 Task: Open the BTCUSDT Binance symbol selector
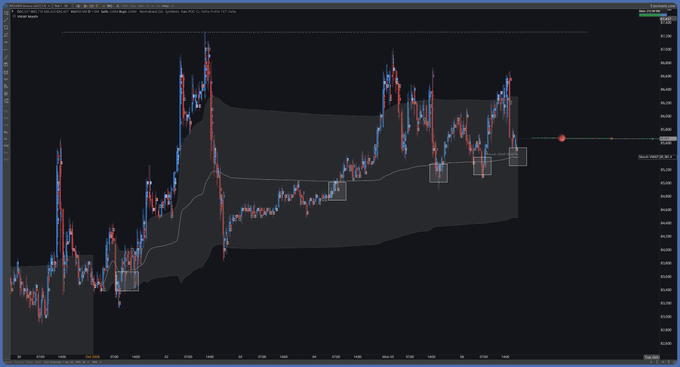(x=24, y=6)
